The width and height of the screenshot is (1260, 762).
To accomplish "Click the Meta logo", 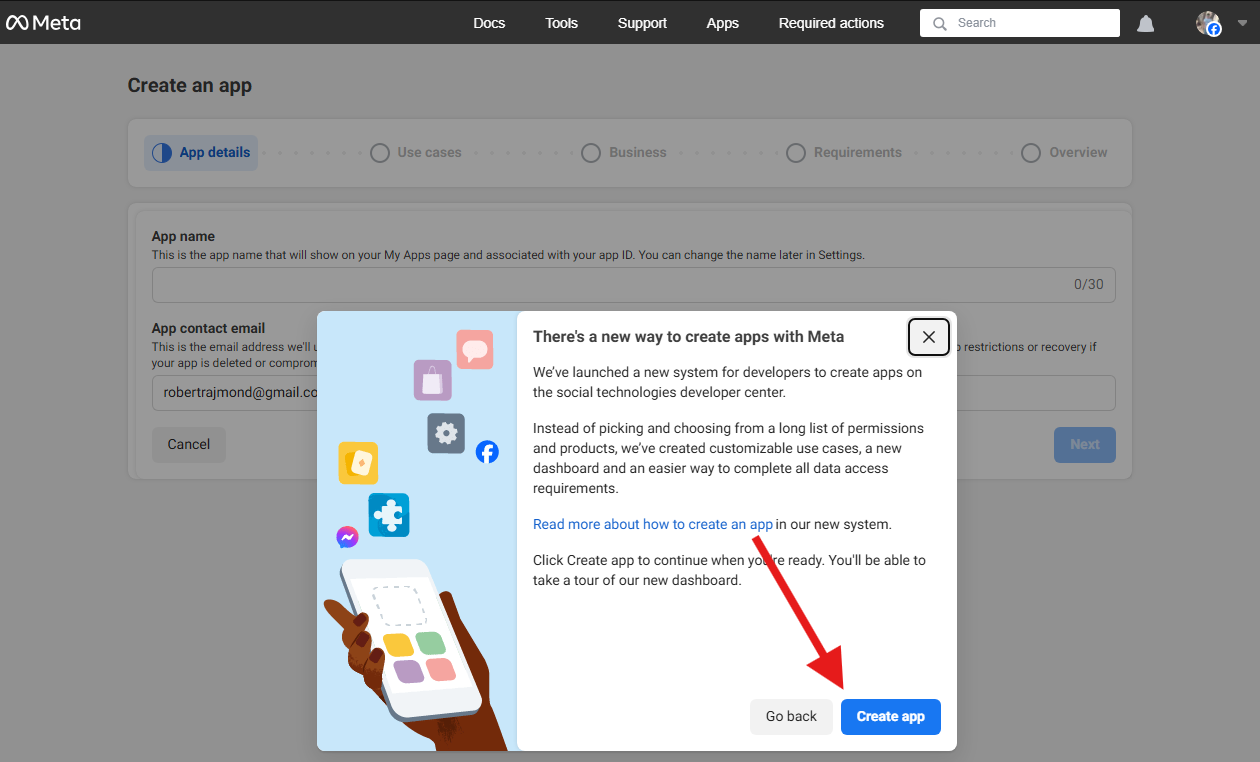I will [x=43, y=22].
